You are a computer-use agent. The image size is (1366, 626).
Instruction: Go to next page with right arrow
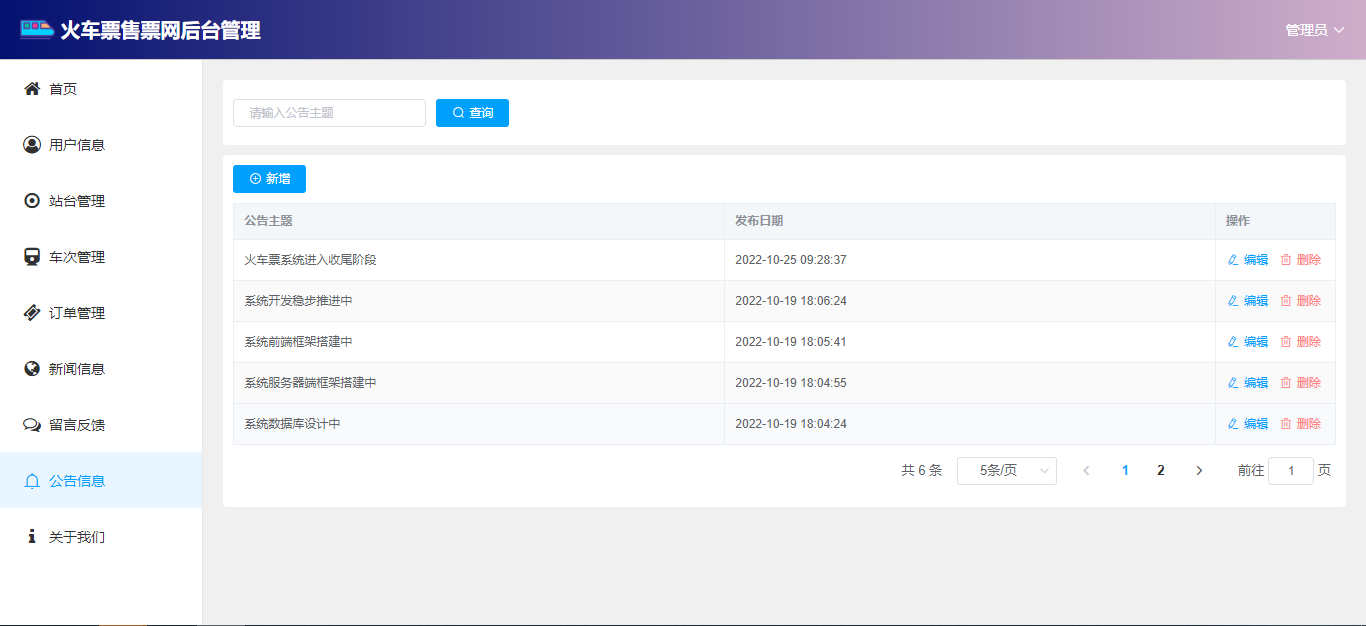[x=1199, y=471]
